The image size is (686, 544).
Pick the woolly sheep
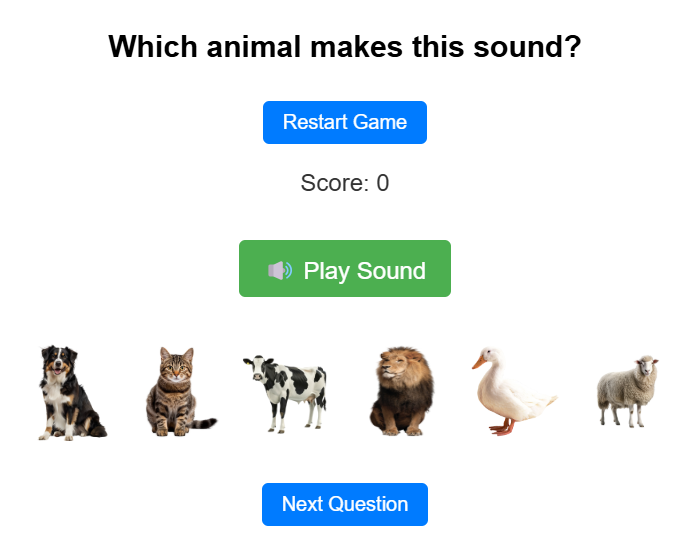click(x=627, y=391)
